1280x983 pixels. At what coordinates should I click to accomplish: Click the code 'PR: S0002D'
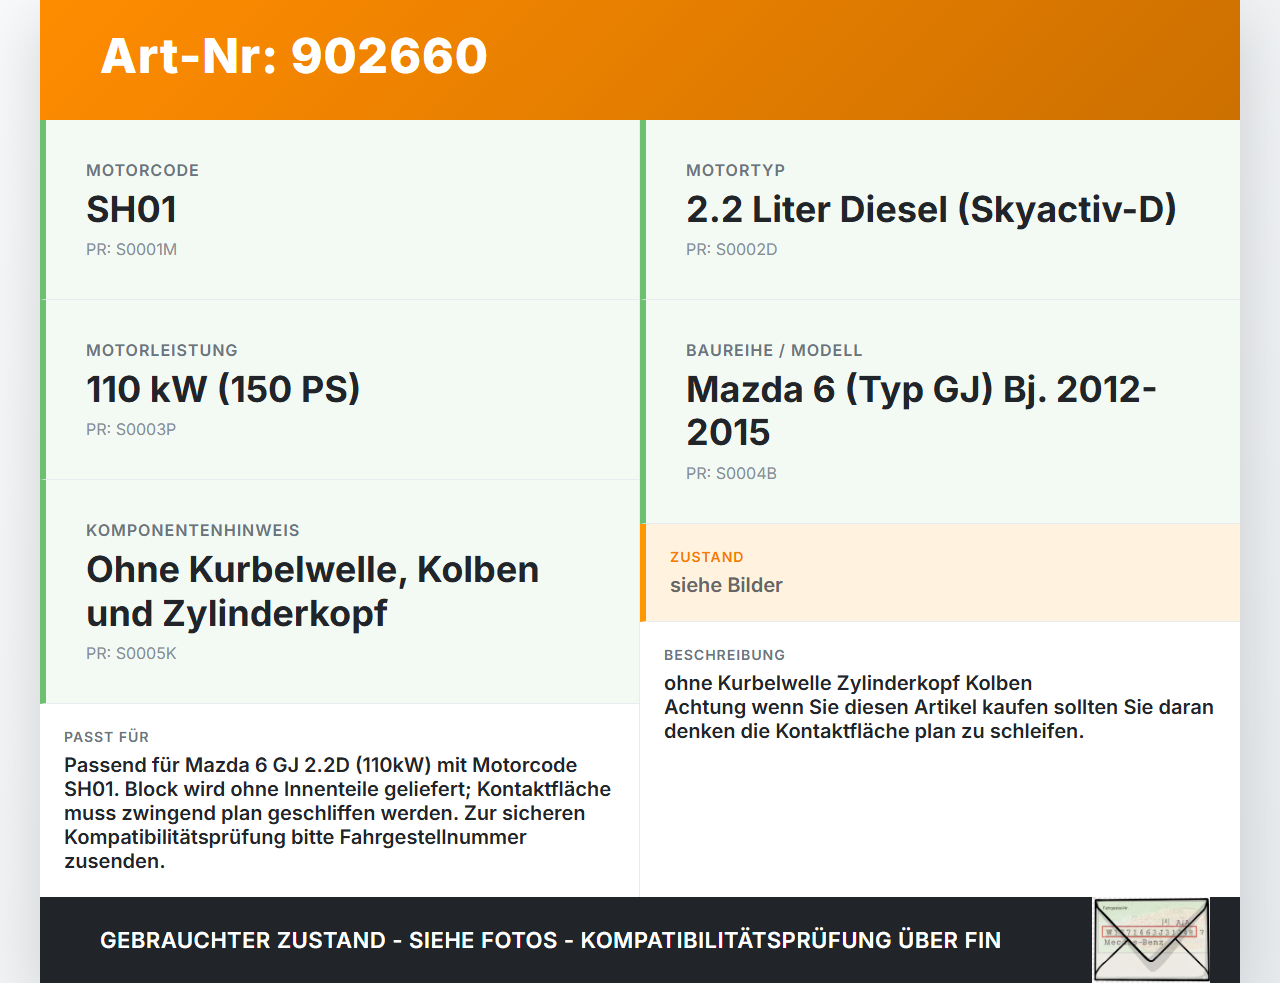(732, 249)
